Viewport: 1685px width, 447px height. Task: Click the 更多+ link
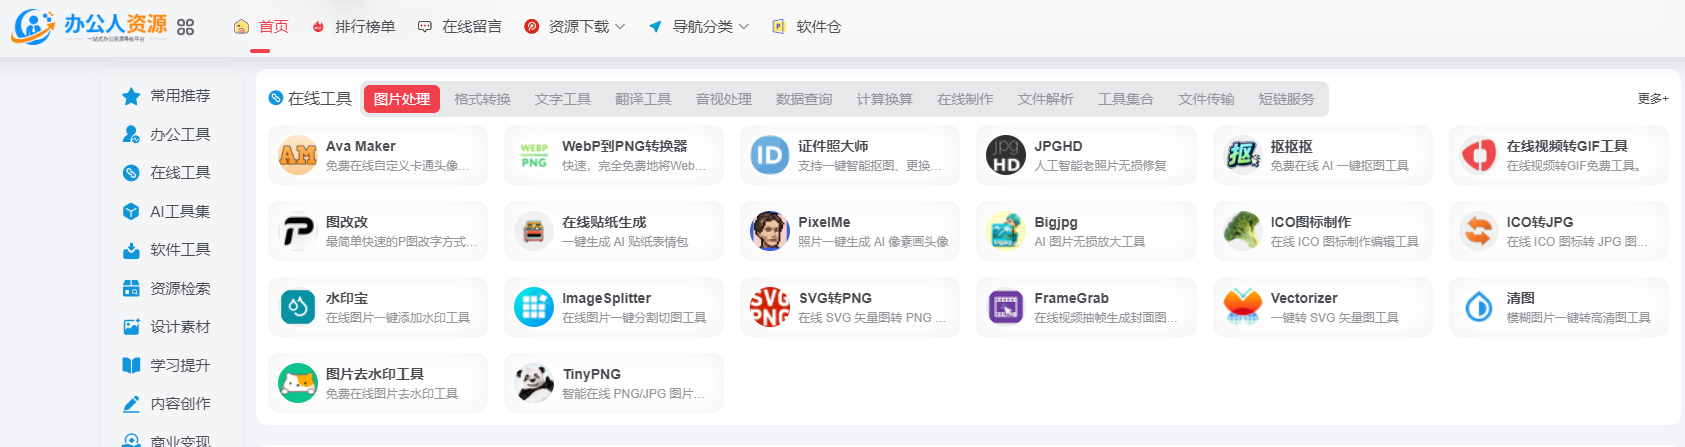tap(1653, 98)
